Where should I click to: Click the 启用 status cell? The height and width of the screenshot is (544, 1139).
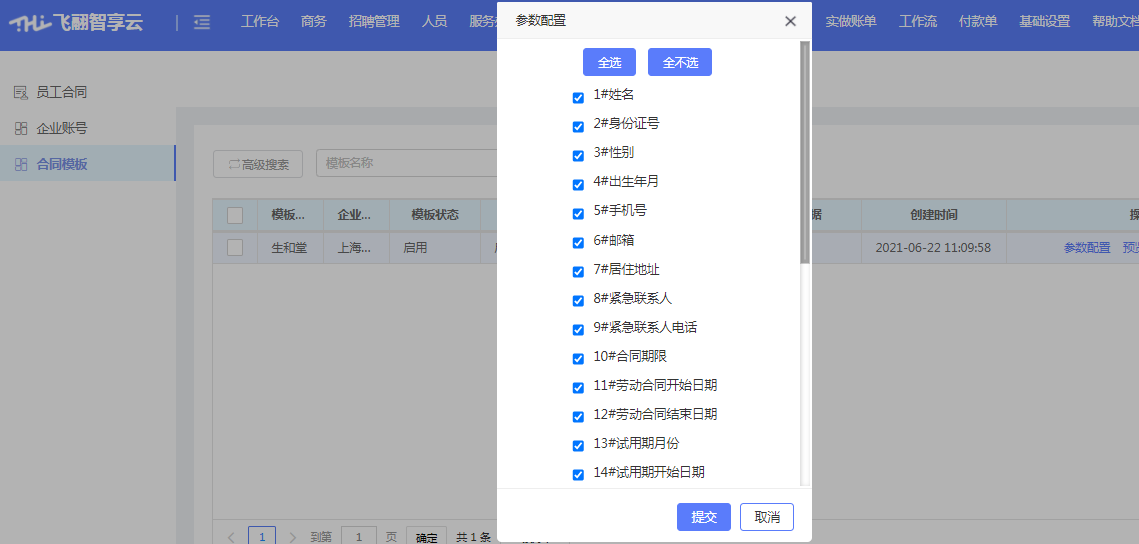[435, 248]
